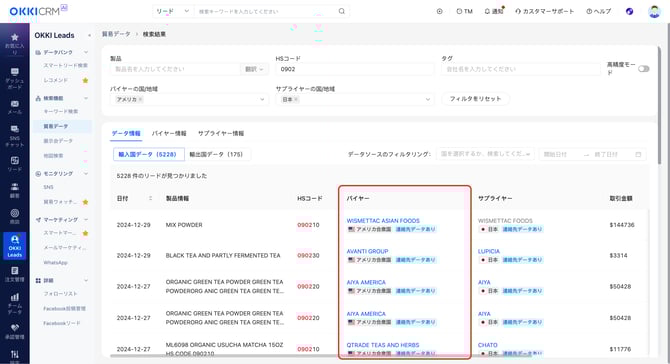Image resolution: width=670 pixels, height=364 pixels.
Task: Collapse the データバンク section
Action: click(86, 52)
